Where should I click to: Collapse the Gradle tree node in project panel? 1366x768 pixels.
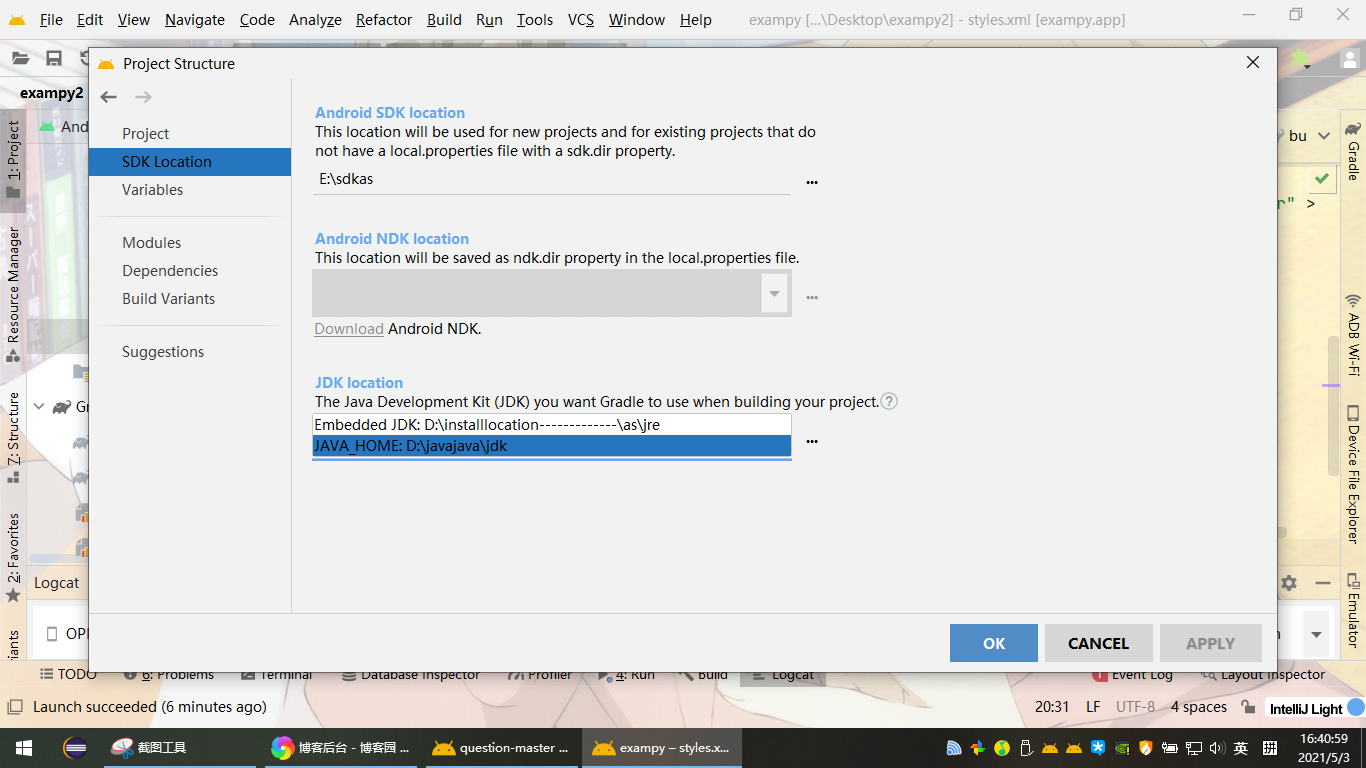coord(39,407)
